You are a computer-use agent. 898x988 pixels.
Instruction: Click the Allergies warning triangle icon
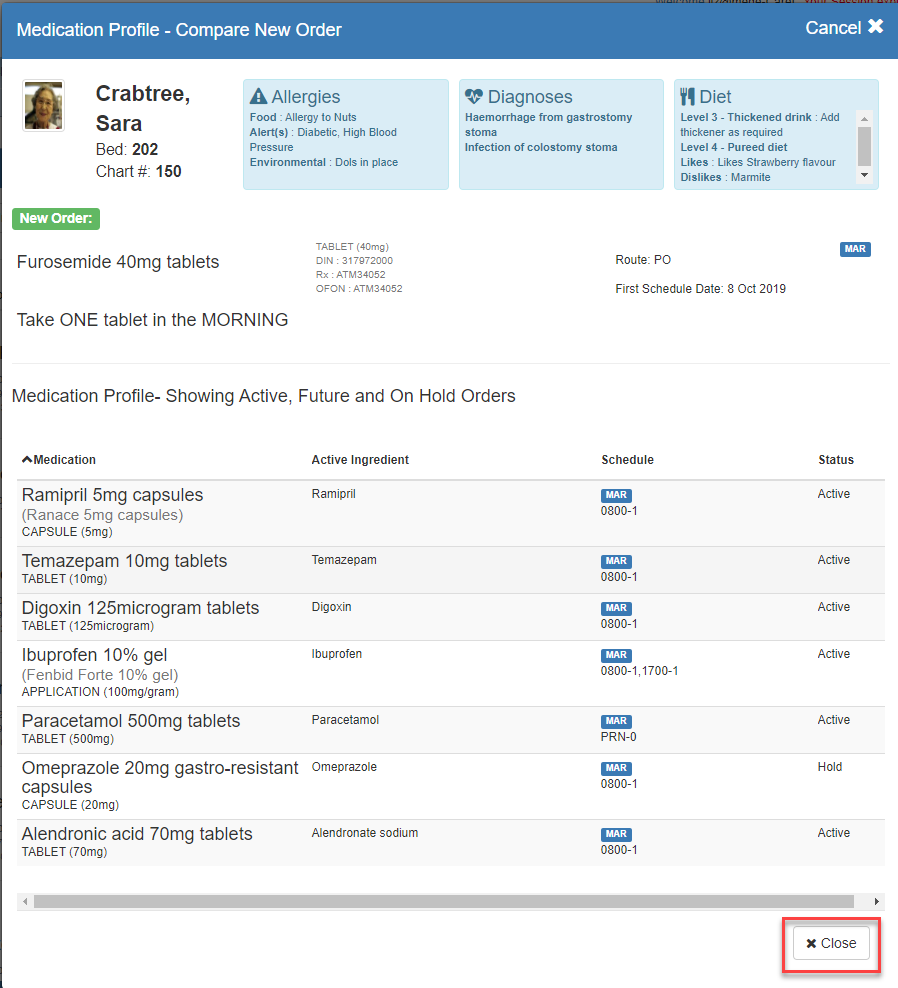coord(258,97)
